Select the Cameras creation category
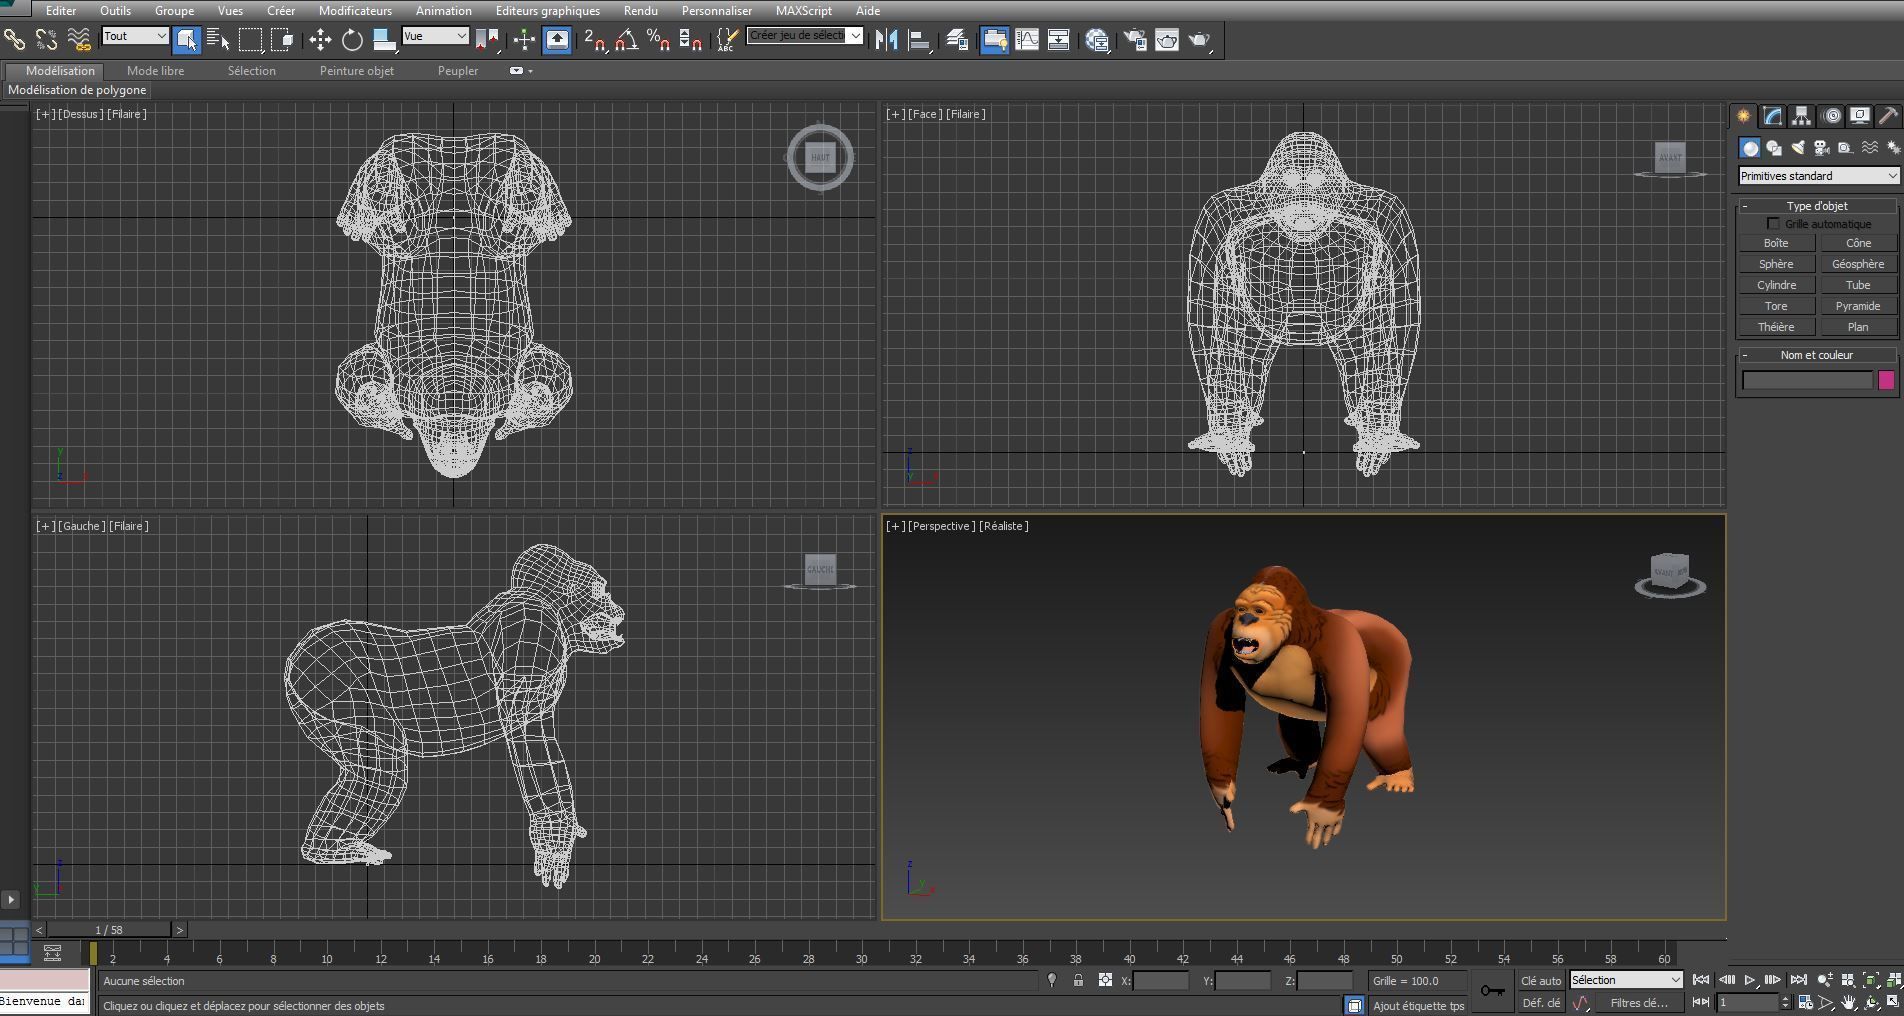Image resolution: width=1904 pixels, height=1016 pixels. [1821, 148]
